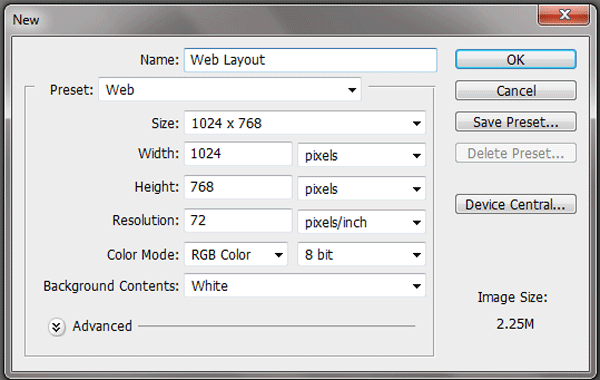
Task: Close the New dialog window
Action: tap(564, 15)
